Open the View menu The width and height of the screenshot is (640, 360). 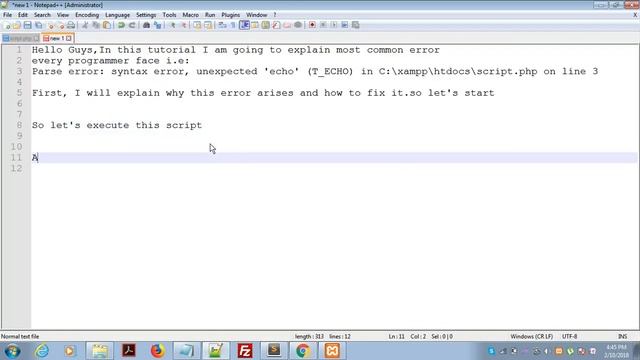pos(62,15)
